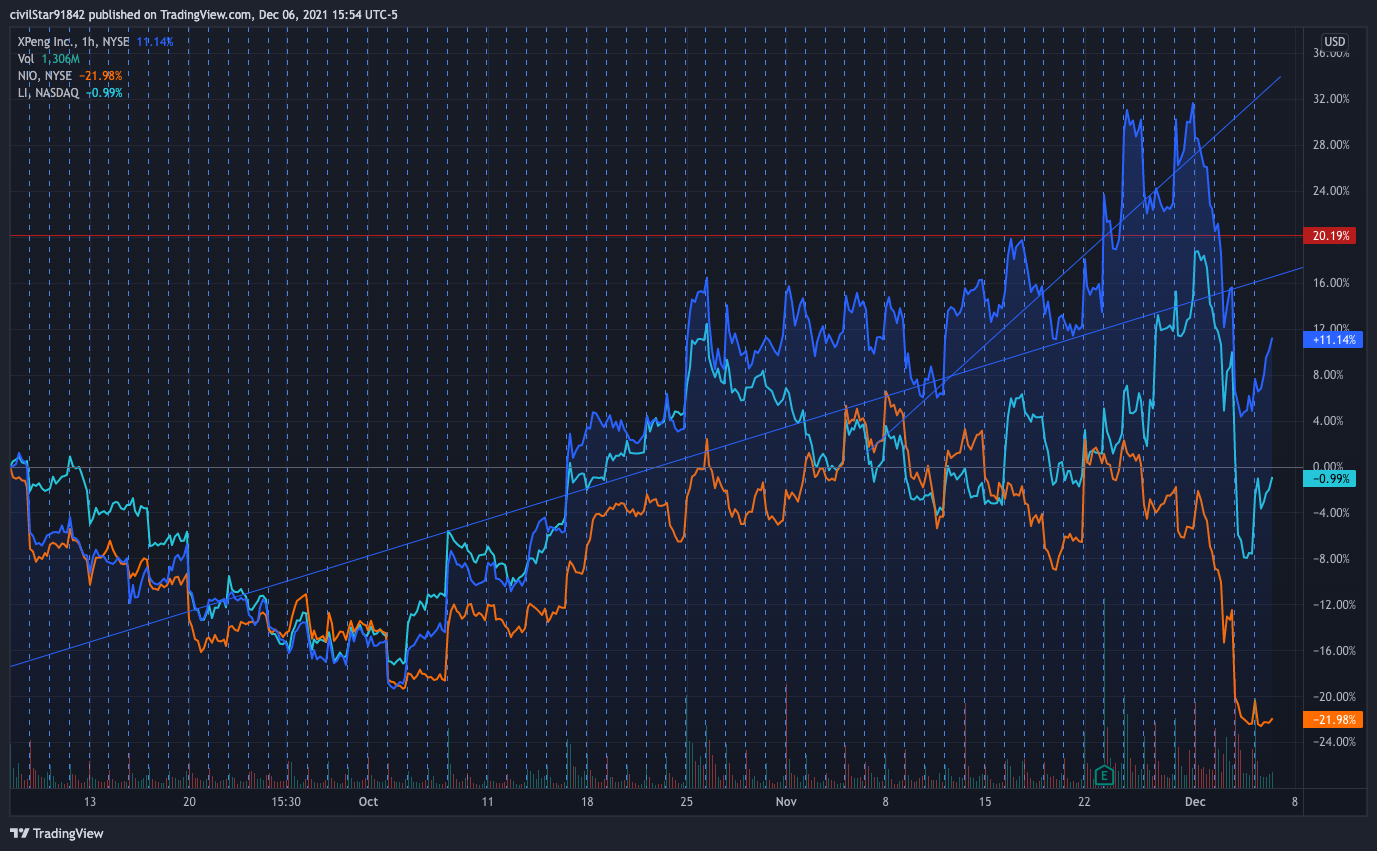The width and height of the screenshot is (1377, 851).
Task: Click the Dec label on time axis
Action: tap(1193, 802)
